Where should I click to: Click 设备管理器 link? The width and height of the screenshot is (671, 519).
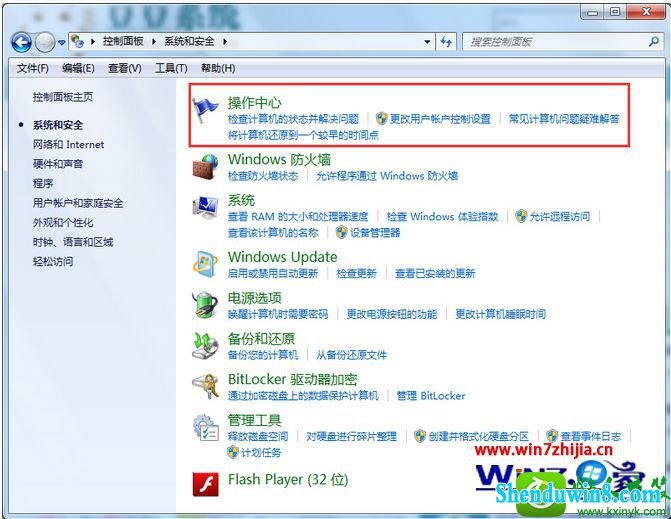tap(375, 233)
